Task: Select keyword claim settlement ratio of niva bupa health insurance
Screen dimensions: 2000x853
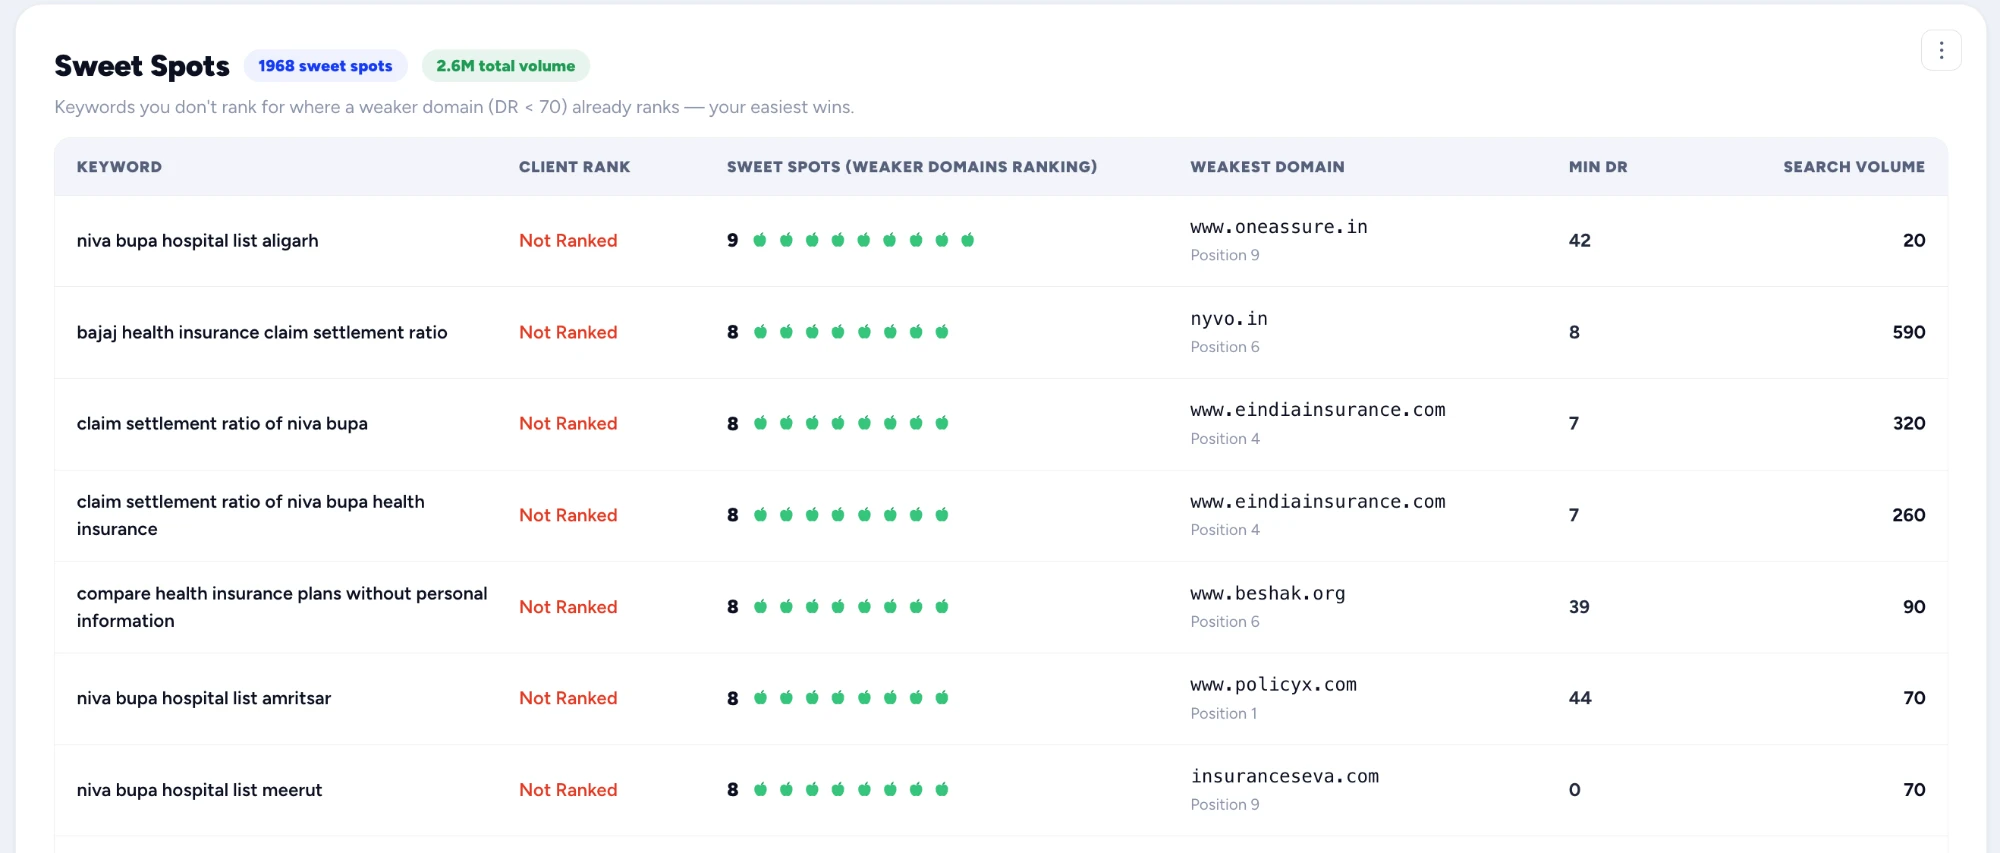Action: 251,516
